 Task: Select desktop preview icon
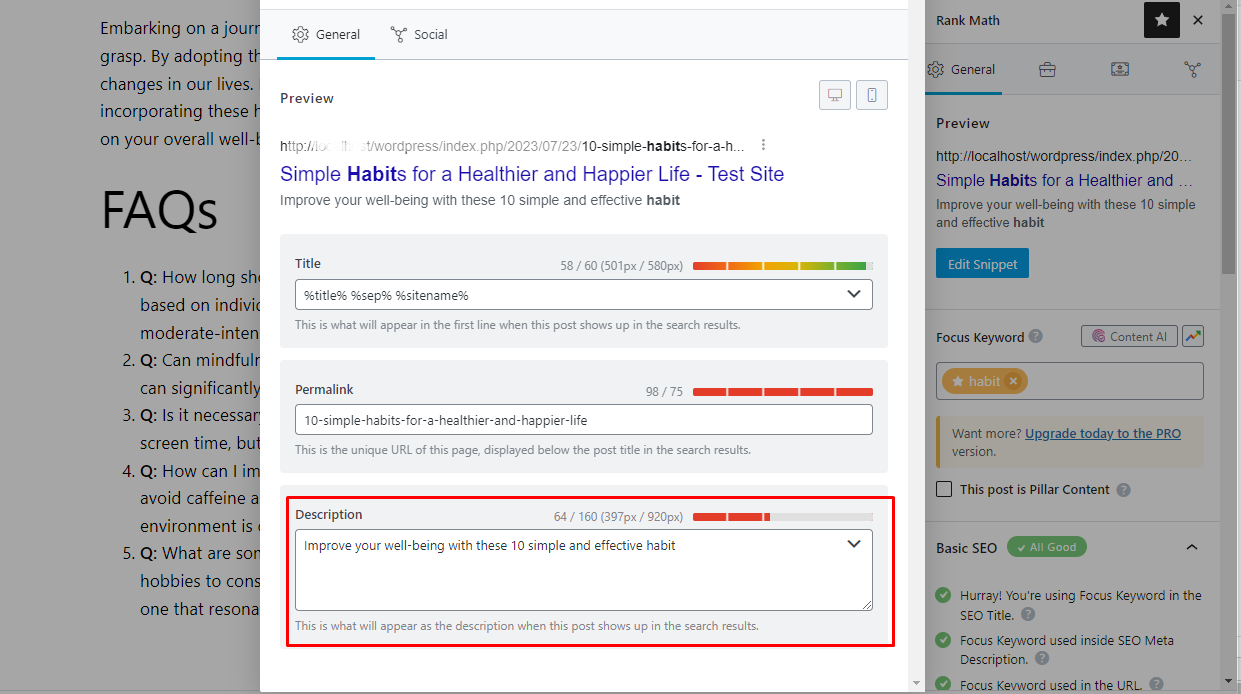(x=834, y=95)
